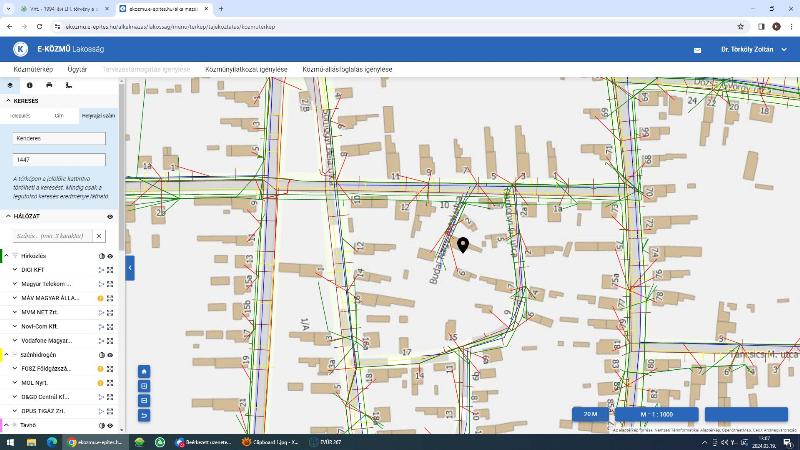Click the map undo view button
The width and height of the screenshot is (800, 450).
point(144,415)
